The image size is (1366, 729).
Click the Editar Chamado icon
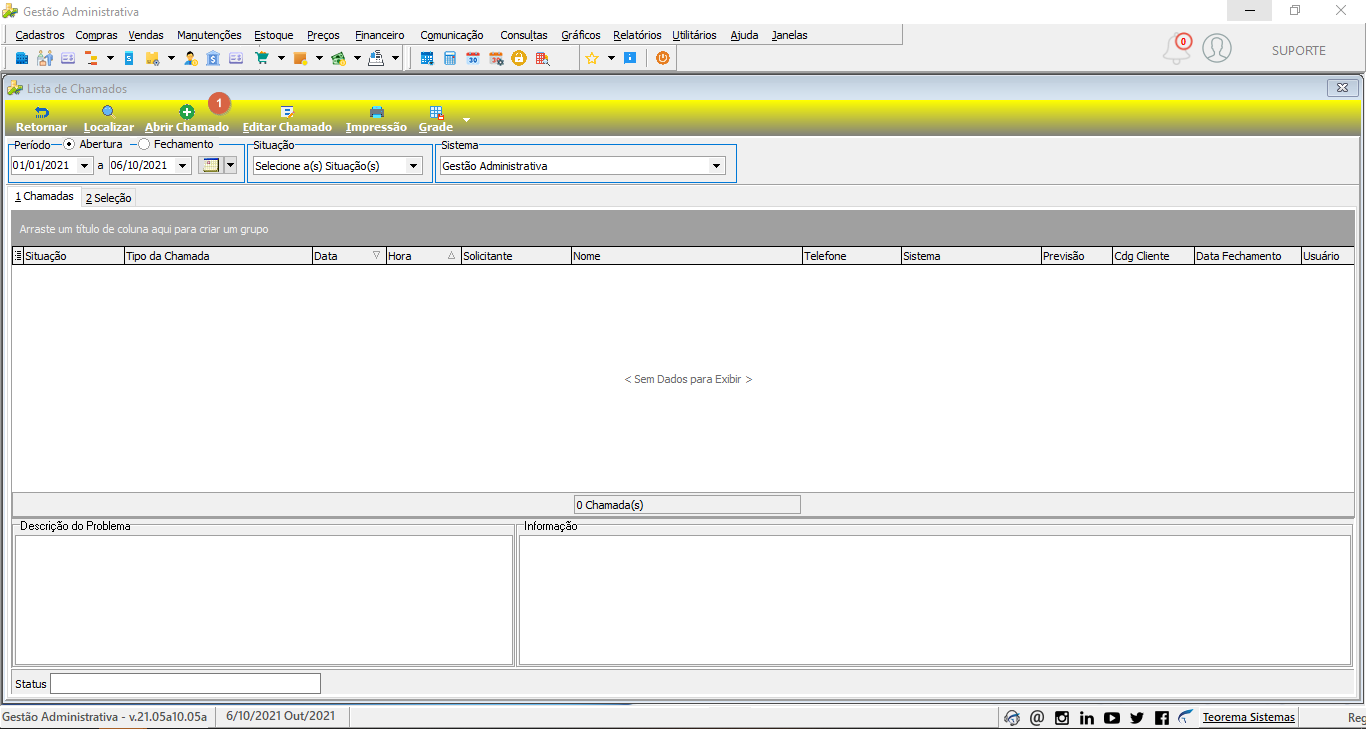[x=287, y=112]
